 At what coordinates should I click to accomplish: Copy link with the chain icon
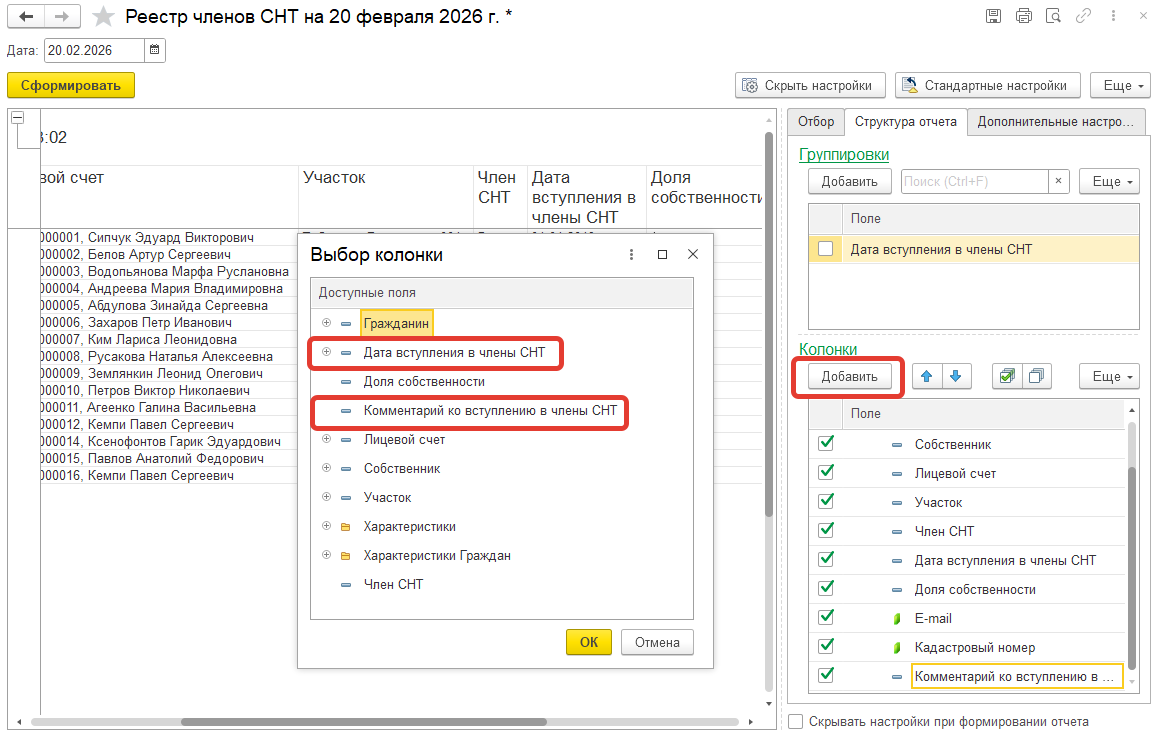(1082, 16)
